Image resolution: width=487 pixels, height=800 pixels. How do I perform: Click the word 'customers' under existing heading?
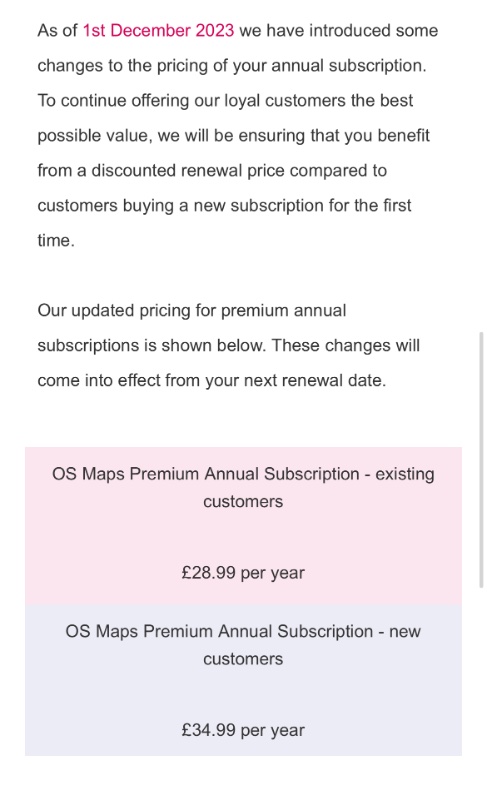coord(243,502)
